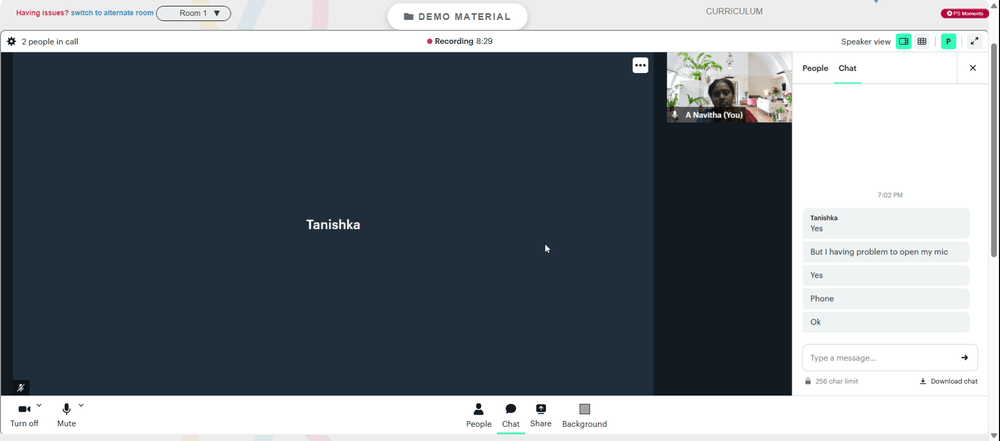The width and height of the screenshot is (1000, 441).
Task: Select the Chat tab in side panel
Action: [848, 68]
